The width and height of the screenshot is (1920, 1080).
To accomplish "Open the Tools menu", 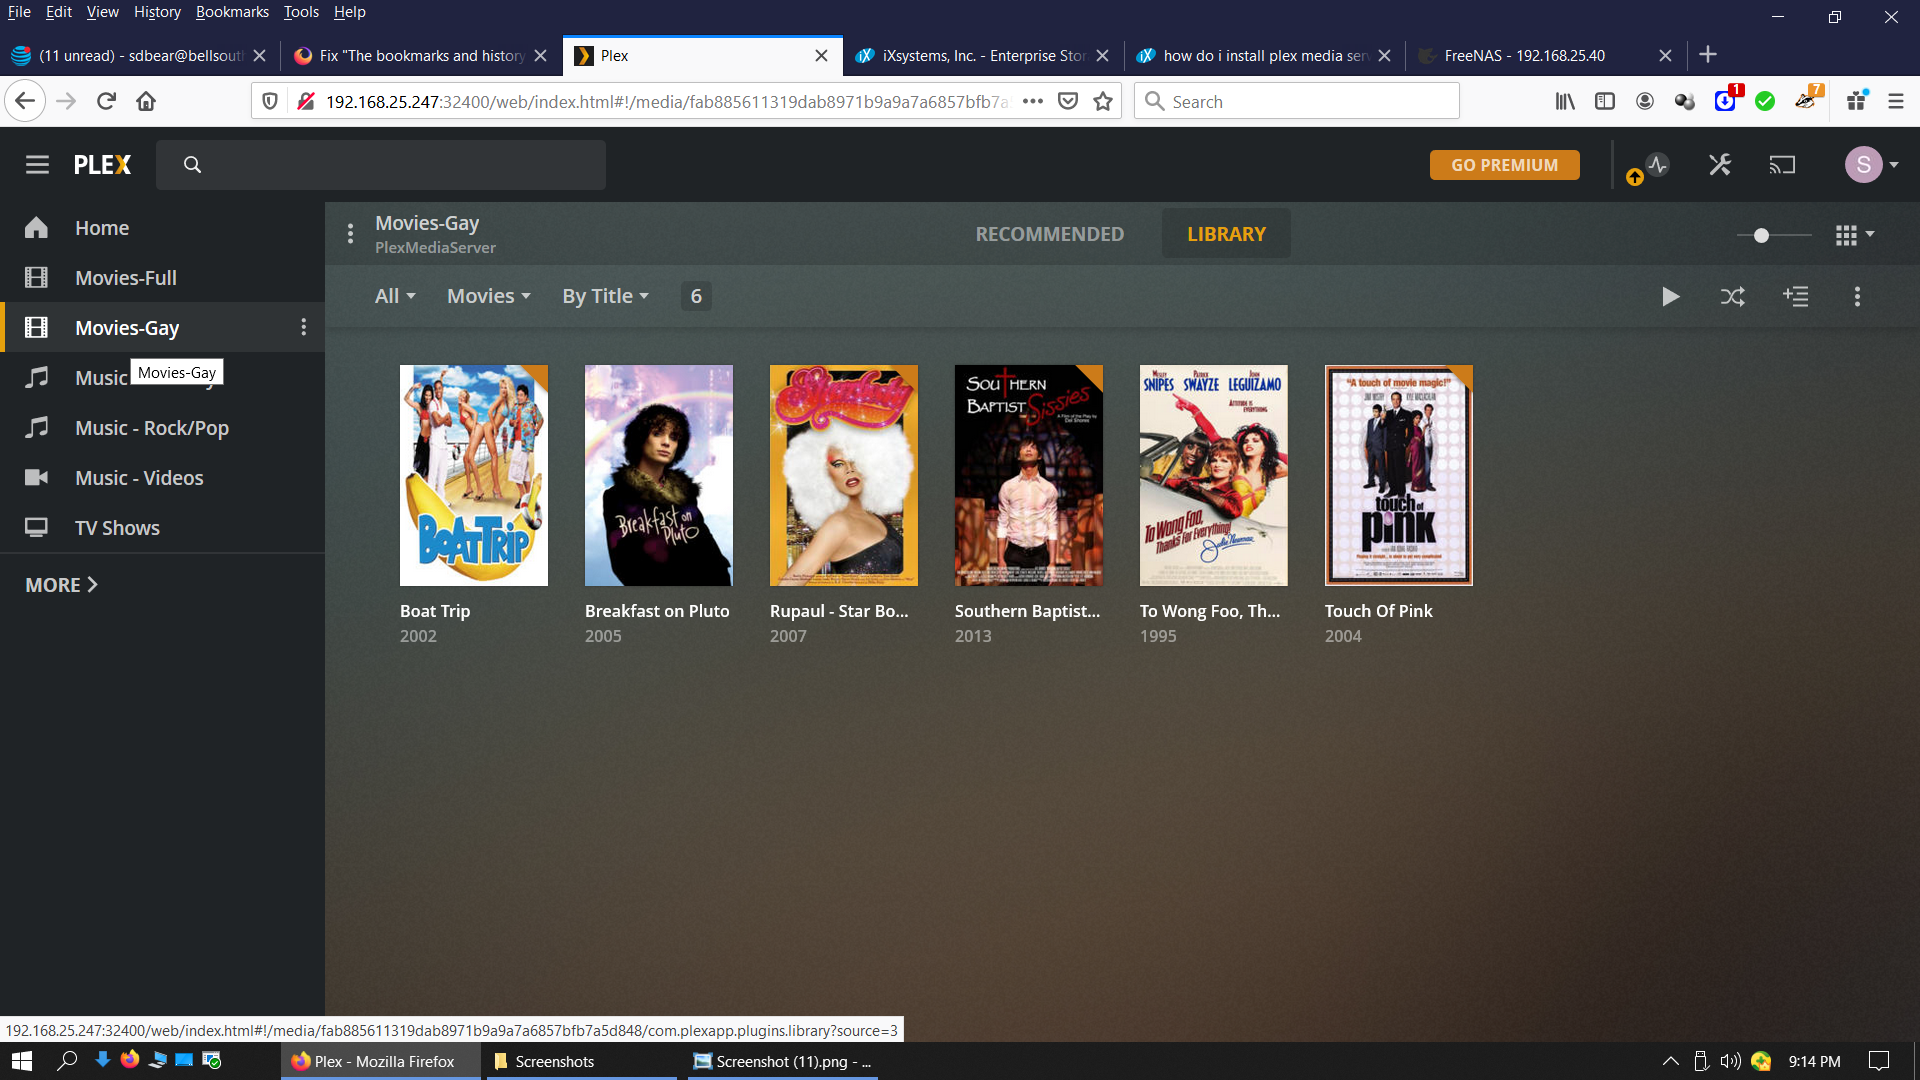I will click(301, 12).
